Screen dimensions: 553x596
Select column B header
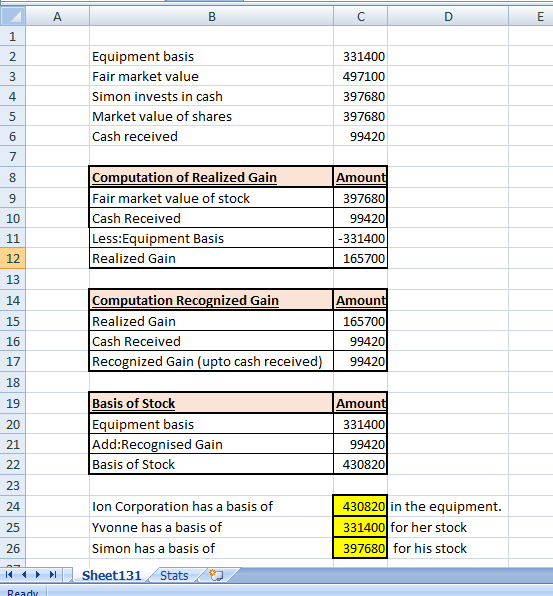click(x=212, y=16)
